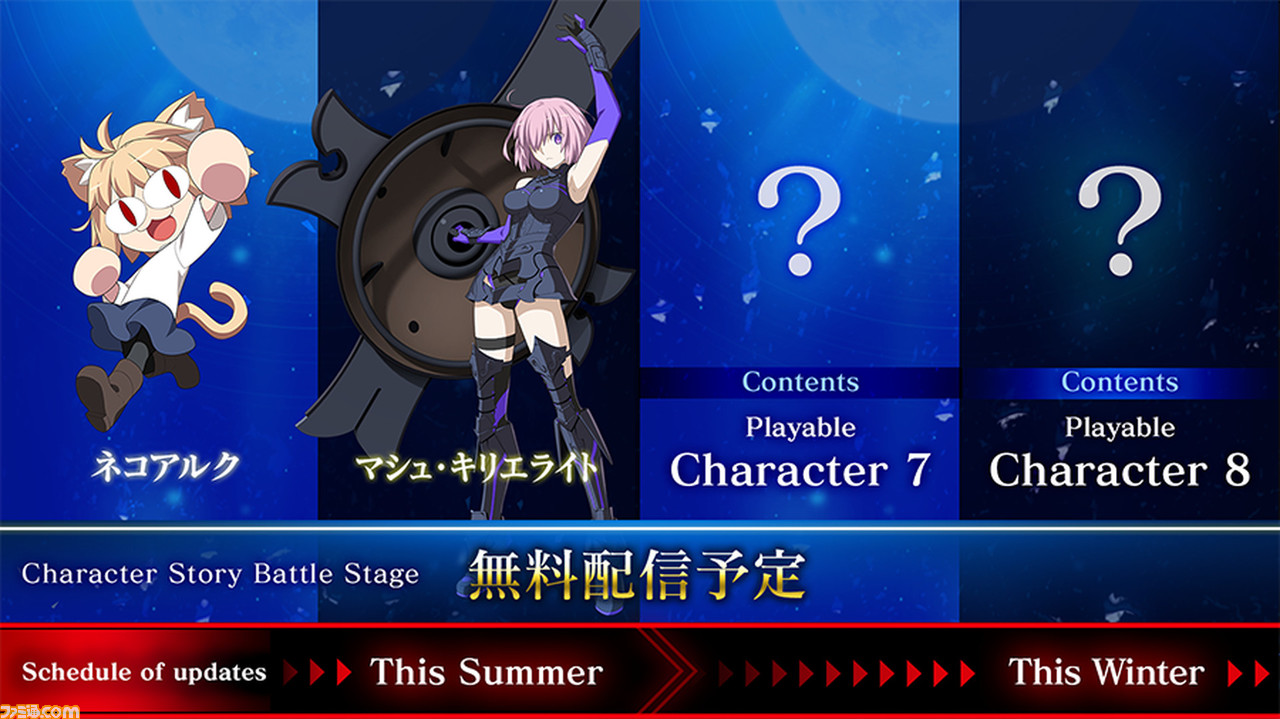Select the Contents header above Character 7
This screenshot has width=1280, height=719.
[800, 382]
